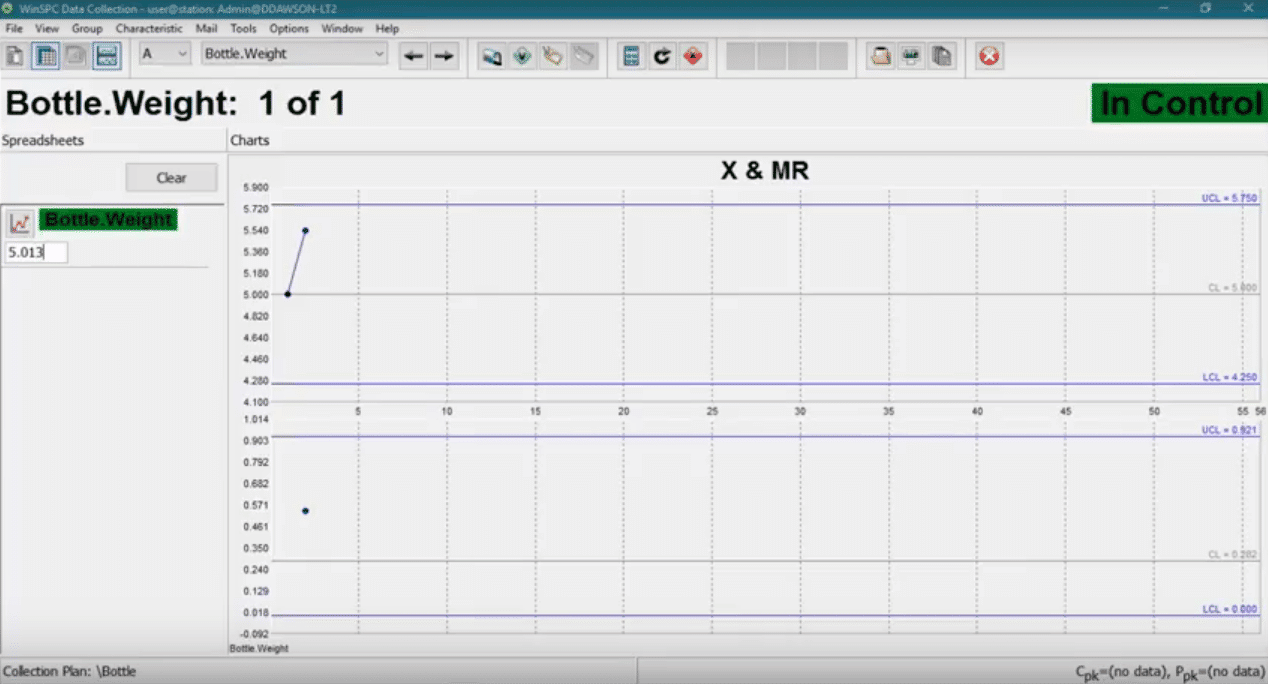Click the next characteristic right arrow
The height and width of the screenshot is (684, 1268).
point(444,56)
